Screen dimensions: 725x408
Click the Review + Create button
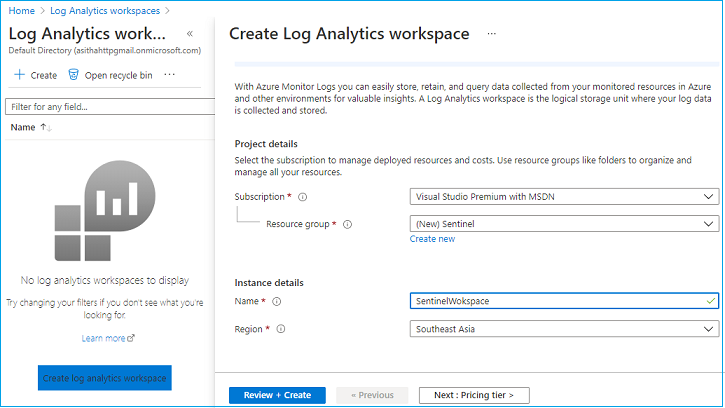[277, 395]
